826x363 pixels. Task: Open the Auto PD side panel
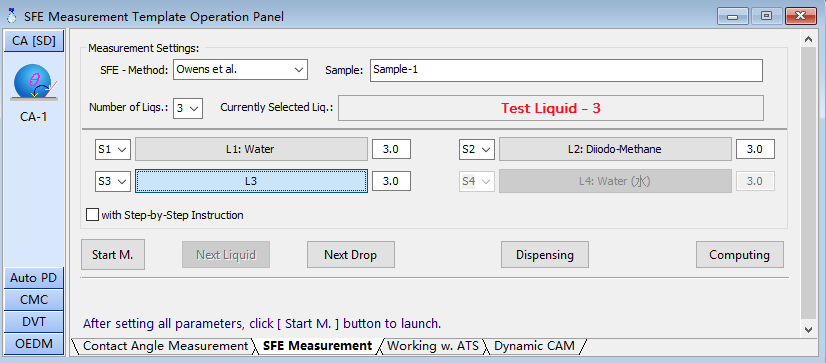[34, 278]
